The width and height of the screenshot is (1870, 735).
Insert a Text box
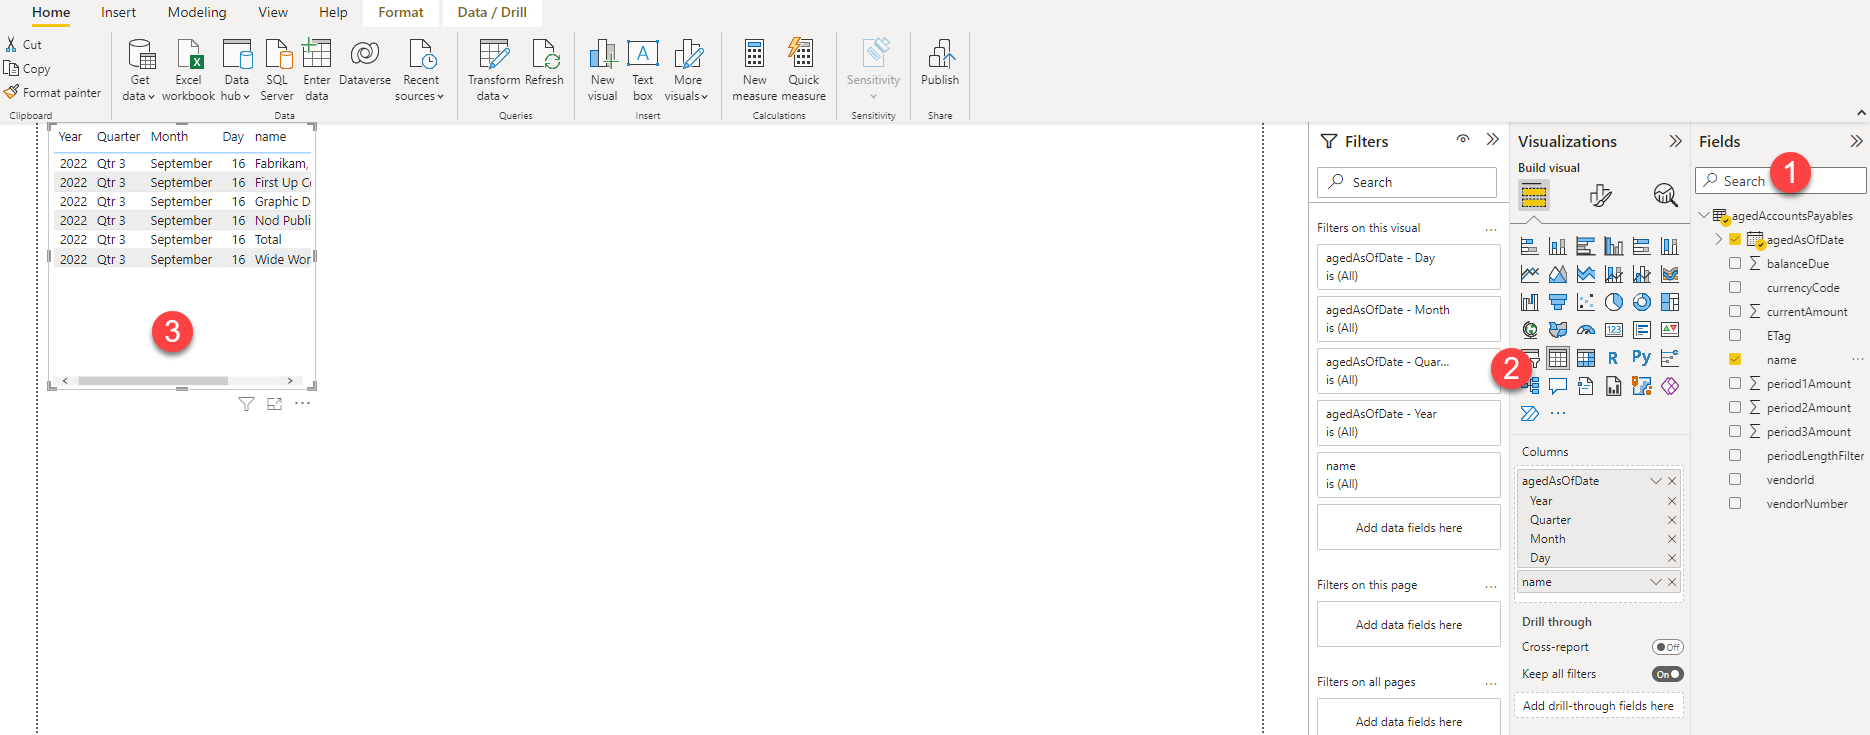point(643,69)
